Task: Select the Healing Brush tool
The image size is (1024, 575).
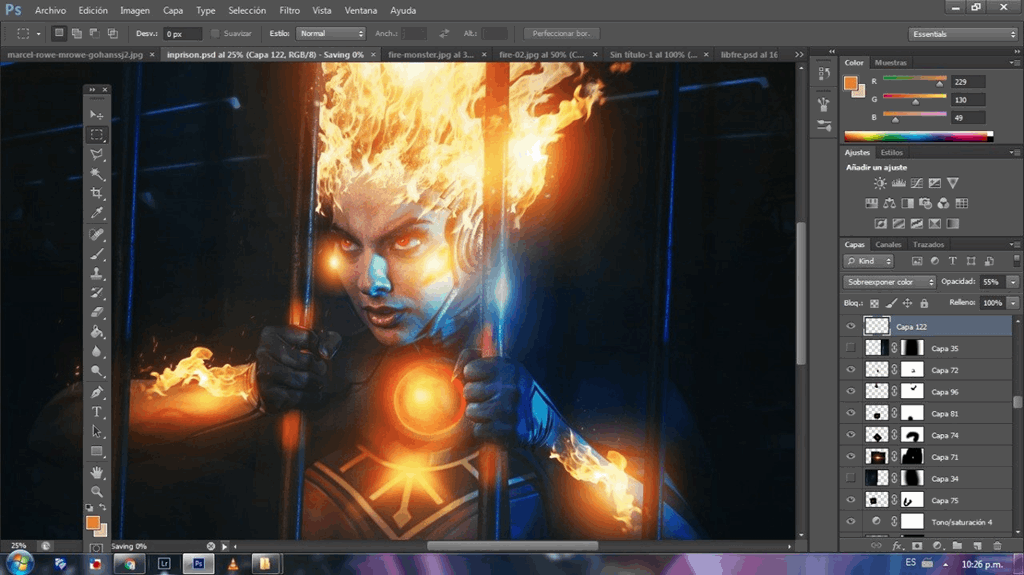Action: coord(97,234)
